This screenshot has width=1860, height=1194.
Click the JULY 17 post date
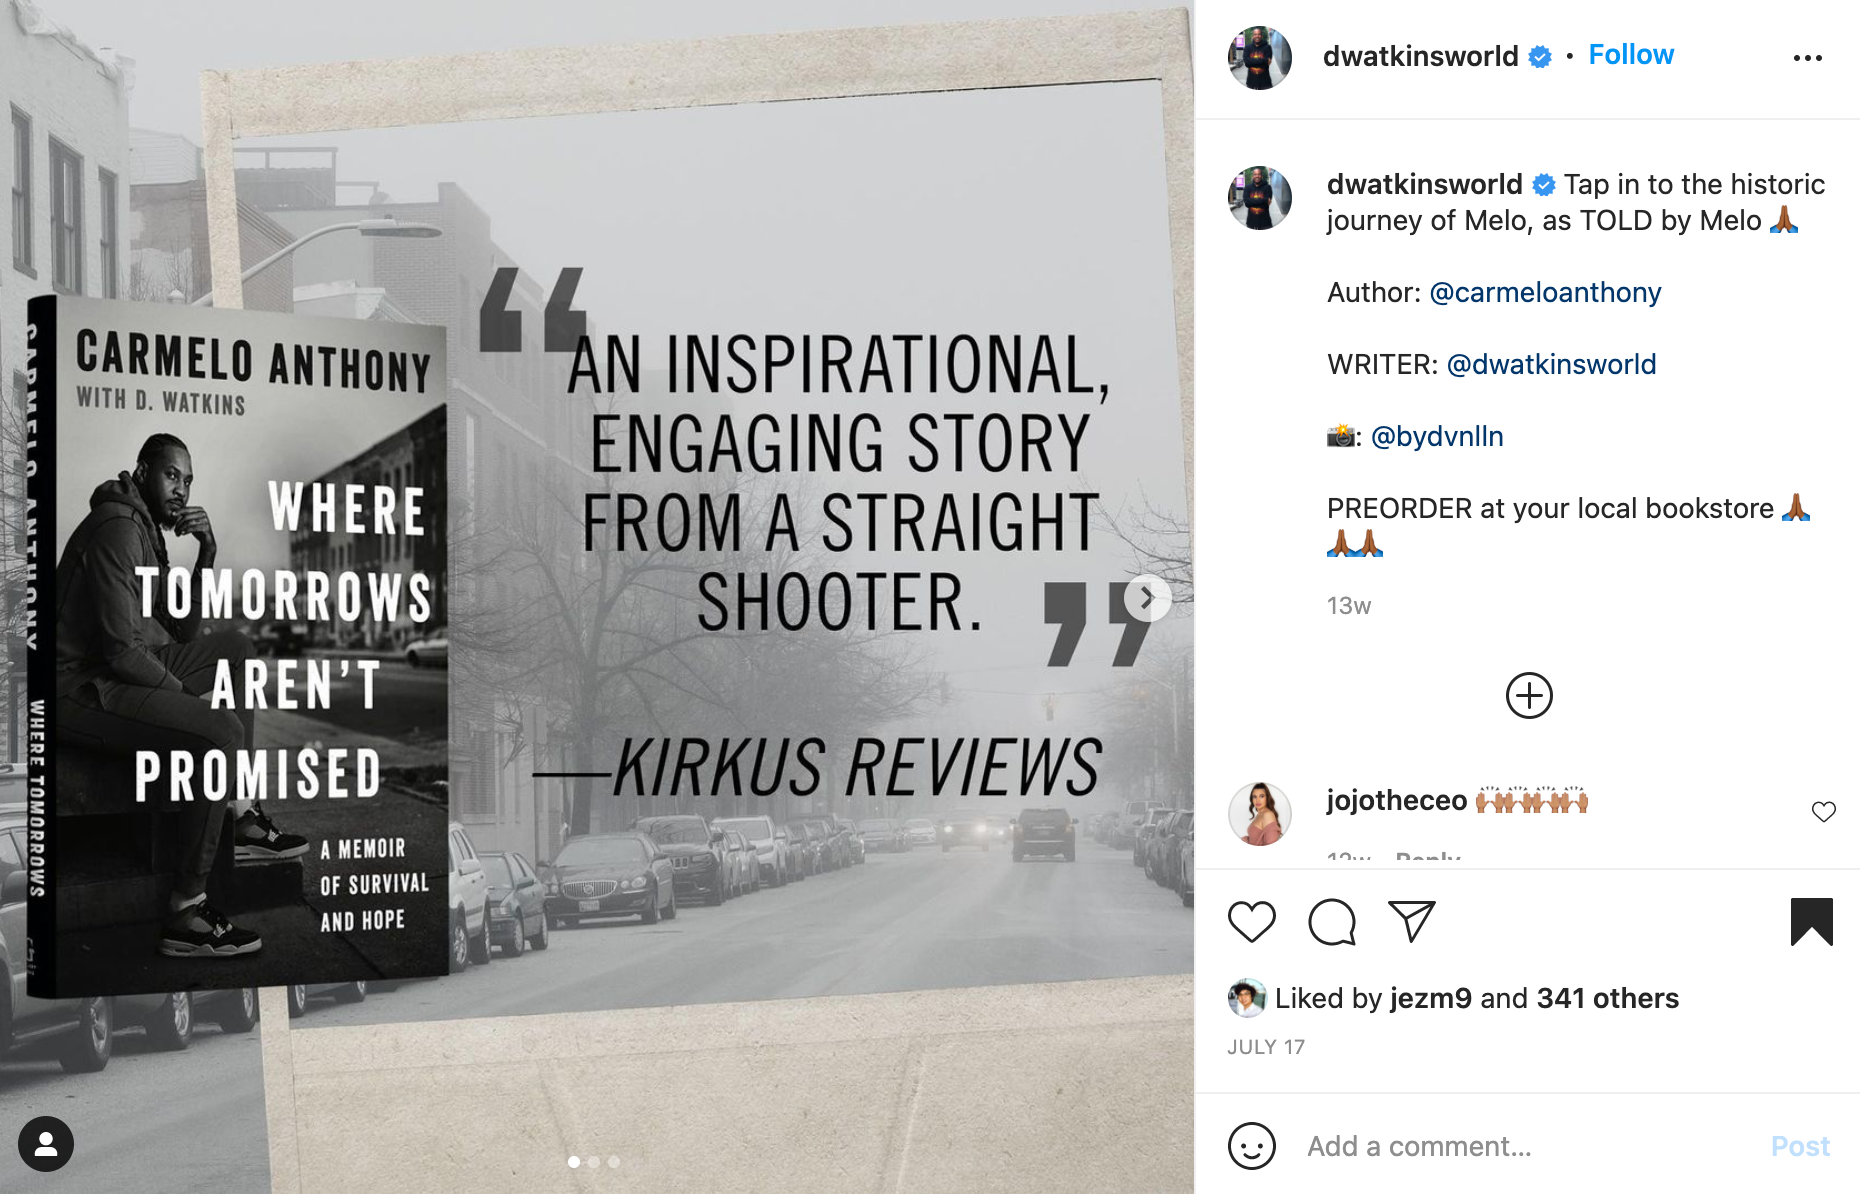(x=1265, y=1047)
